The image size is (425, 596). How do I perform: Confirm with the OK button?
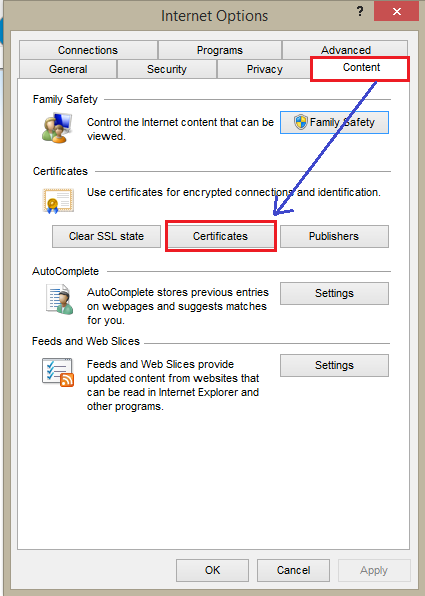(212, 570)
